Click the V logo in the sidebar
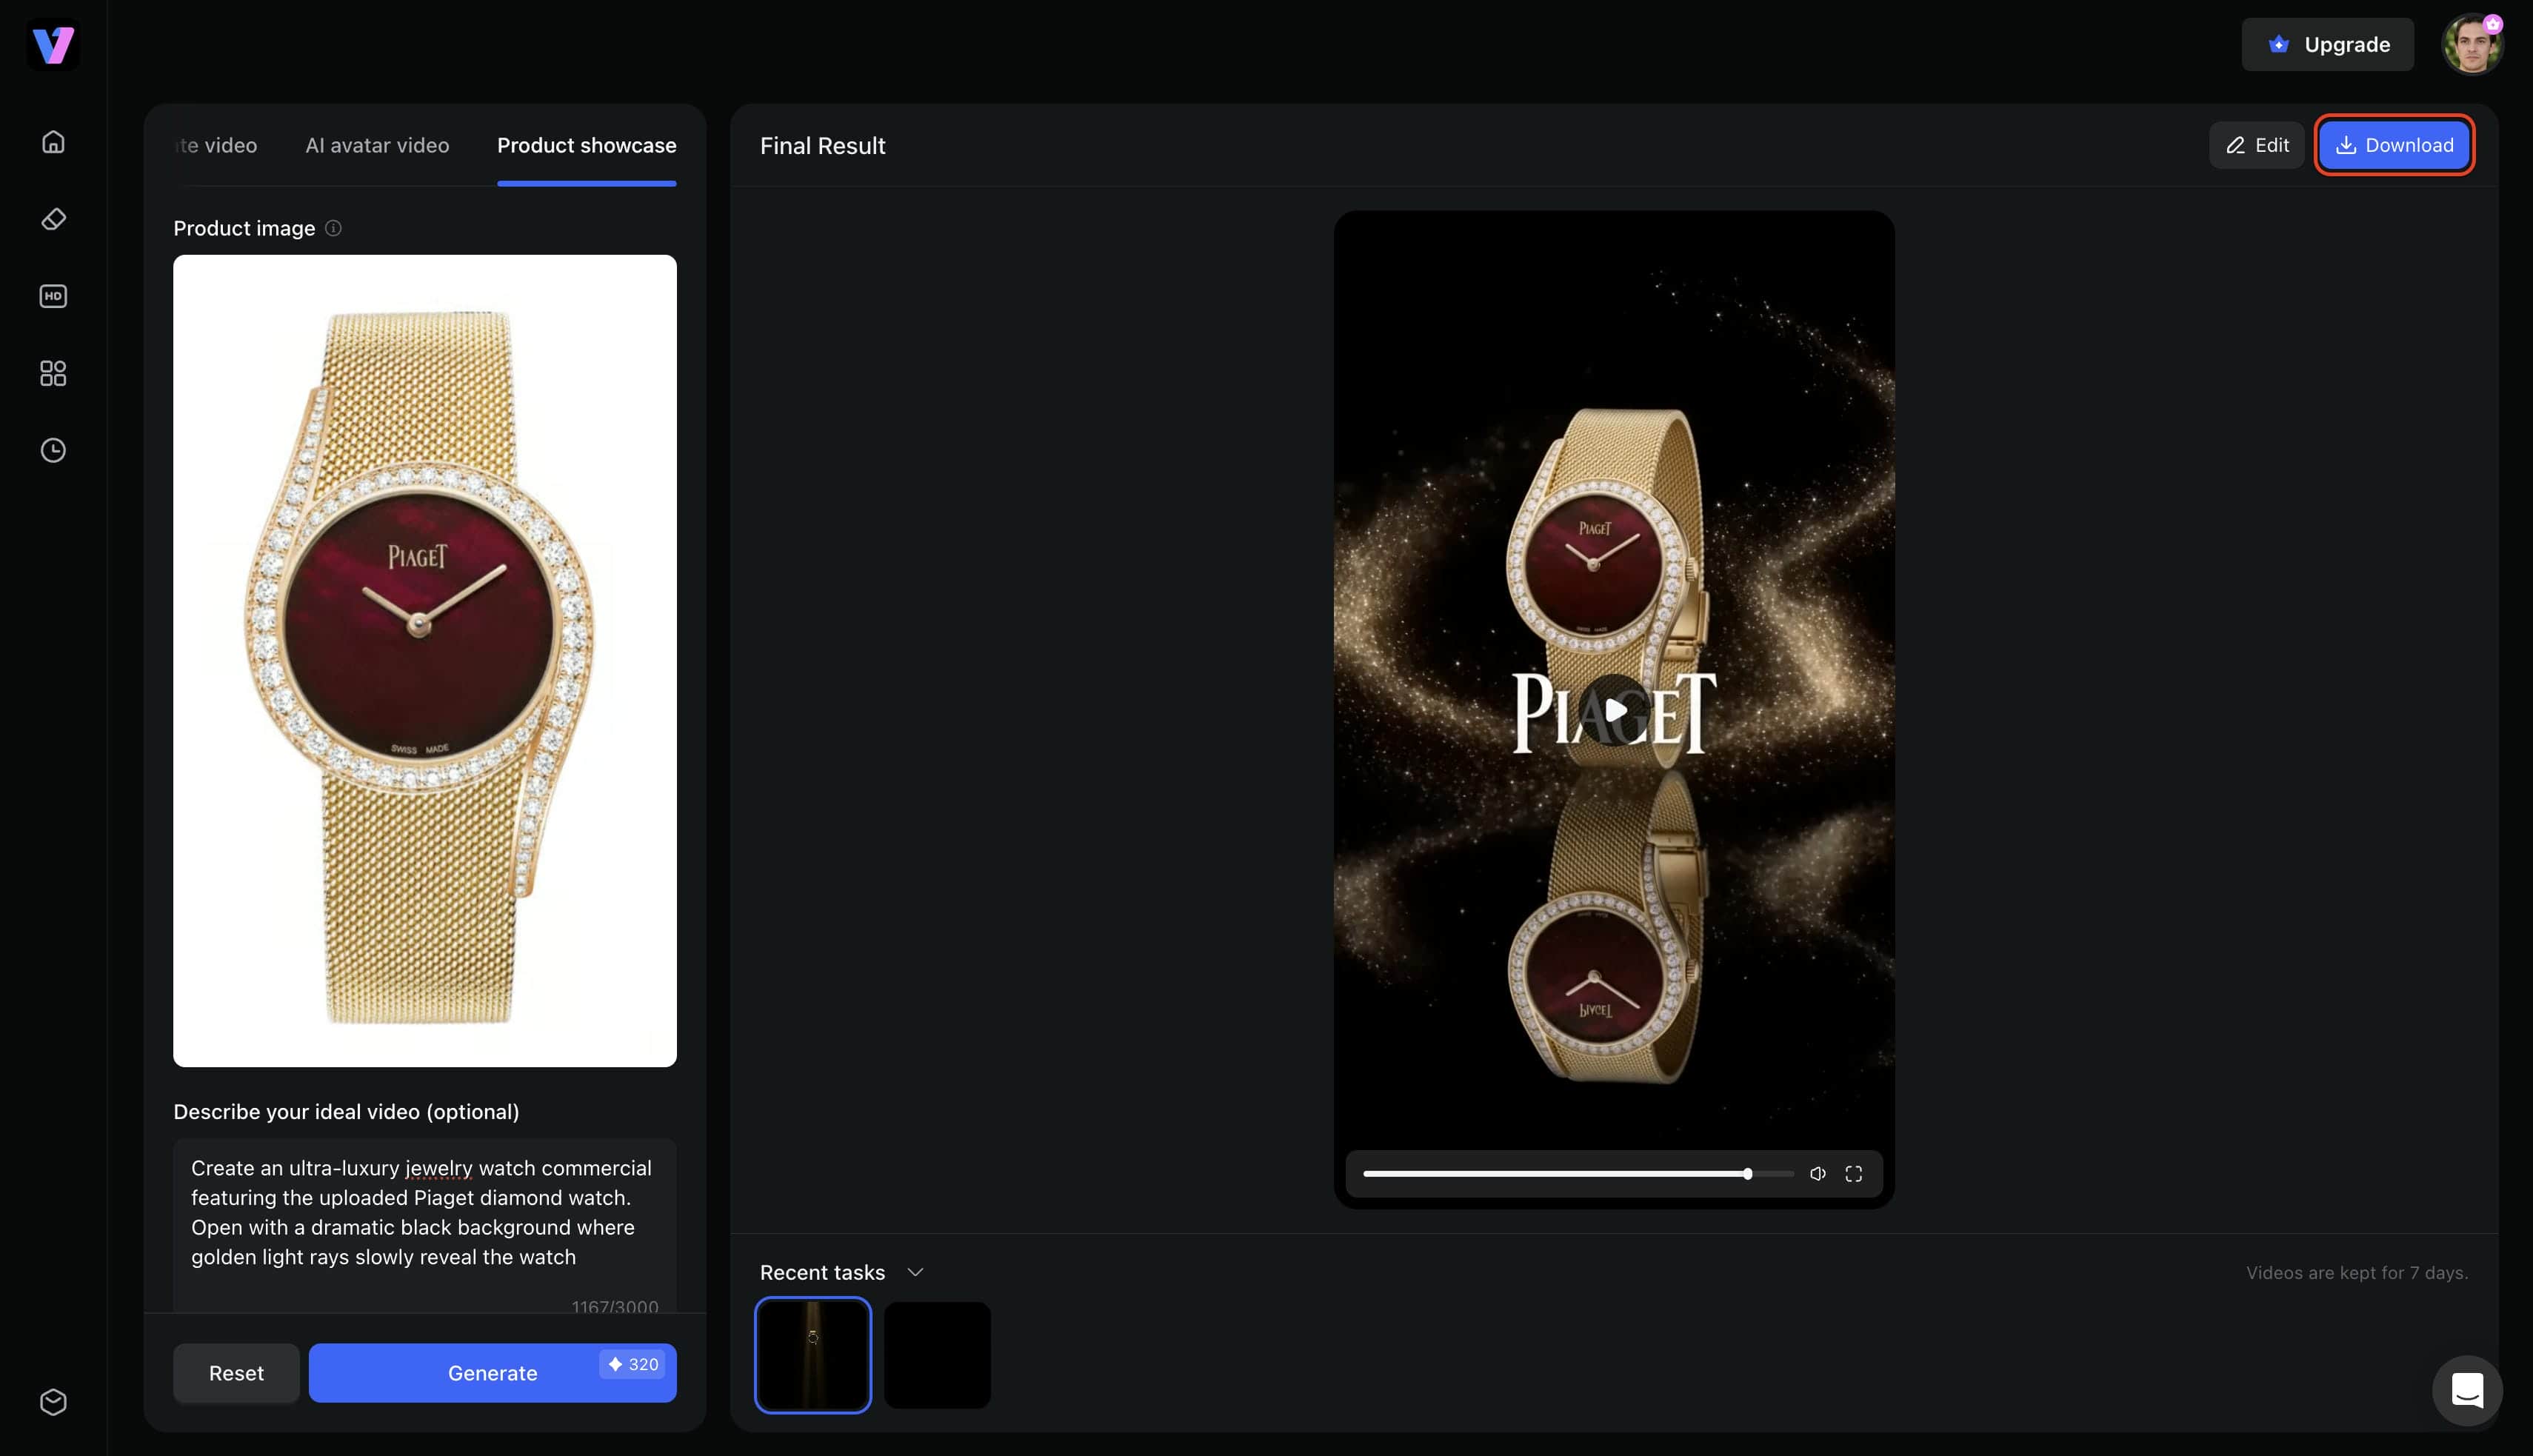This screenshot has height=1456, width=2533. coord(53,45)
